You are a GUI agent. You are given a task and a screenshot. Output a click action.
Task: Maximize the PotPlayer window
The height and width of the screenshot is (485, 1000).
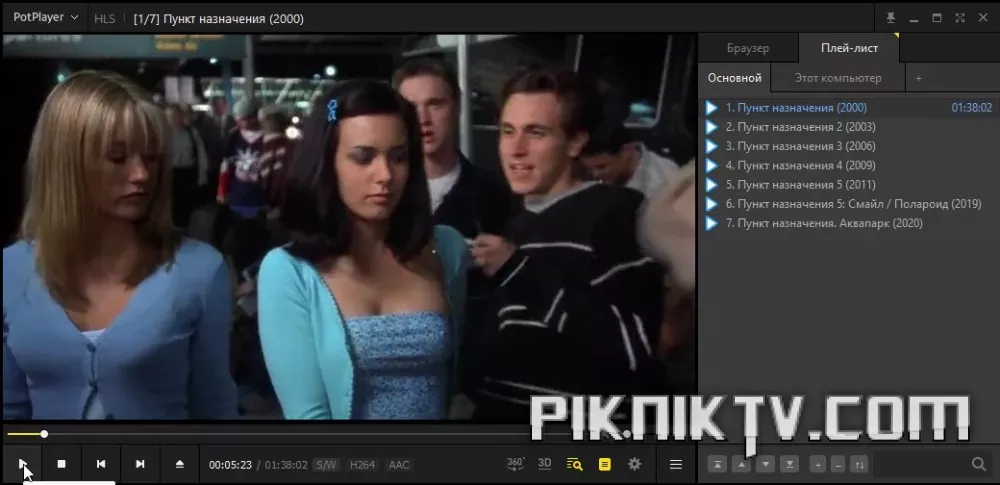tap(937, 18)
